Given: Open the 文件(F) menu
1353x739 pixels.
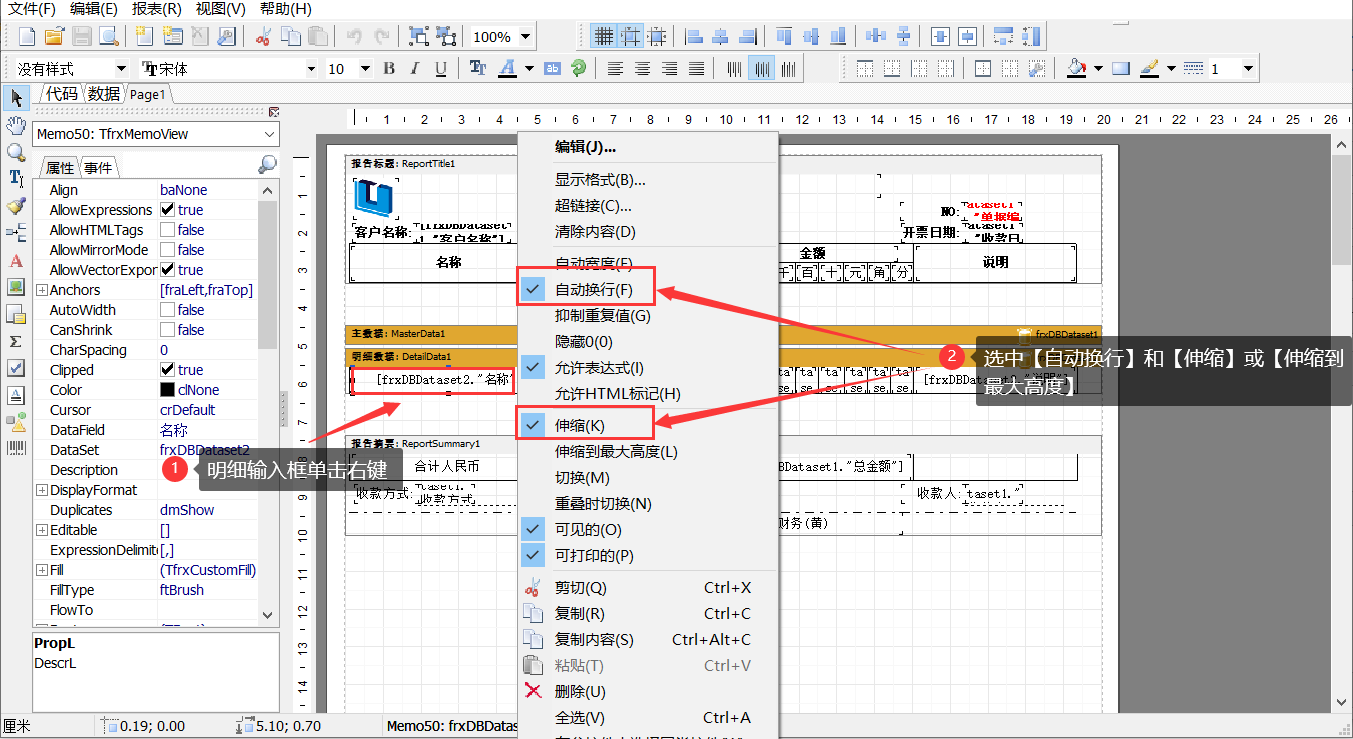Looking at the screenshot, I should pyautogui.click(x=33, y=9).
